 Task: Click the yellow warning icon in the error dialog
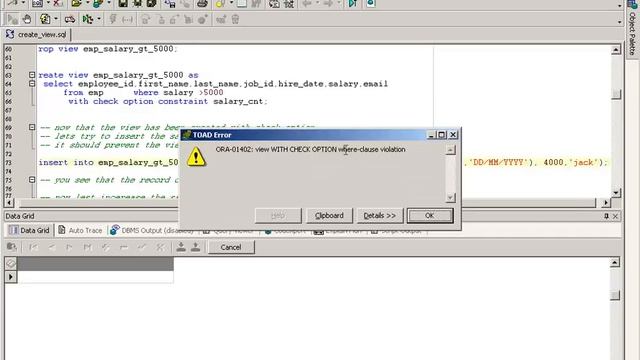pos(196,157)
